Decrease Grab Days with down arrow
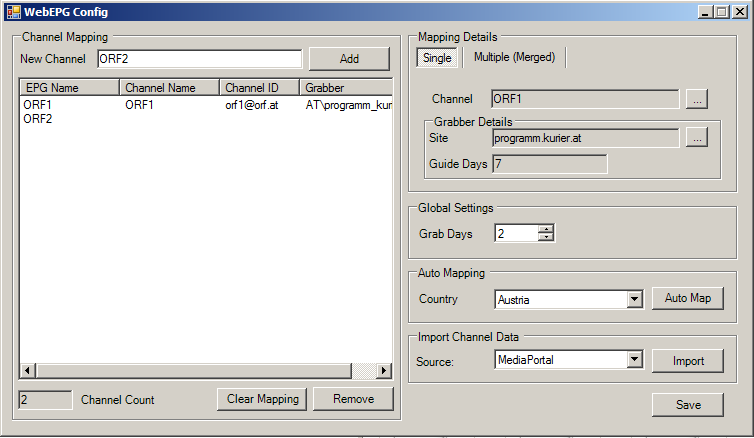Screen dimensions: 754x438 (546, 237)
